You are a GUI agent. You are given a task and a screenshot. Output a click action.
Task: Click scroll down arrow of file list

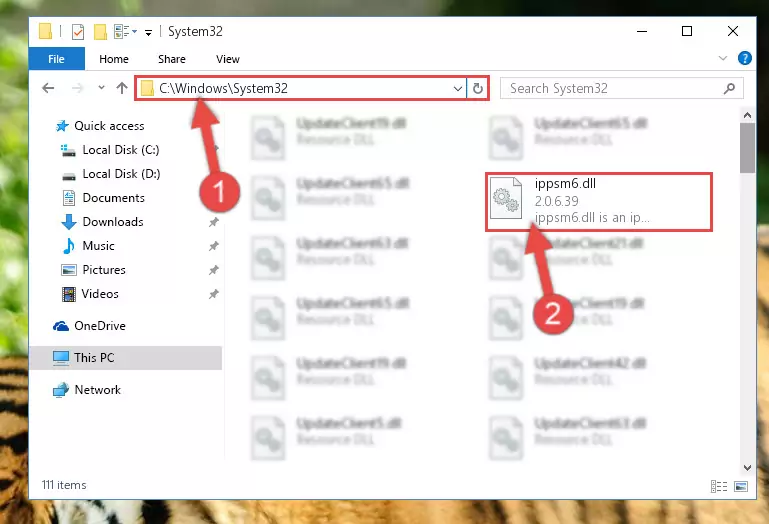click(747, 468)
